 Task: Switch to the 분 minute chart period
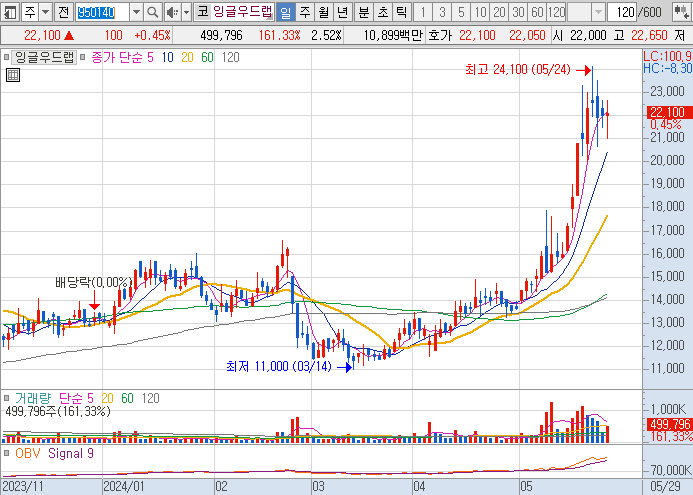[x=363, y=12]
